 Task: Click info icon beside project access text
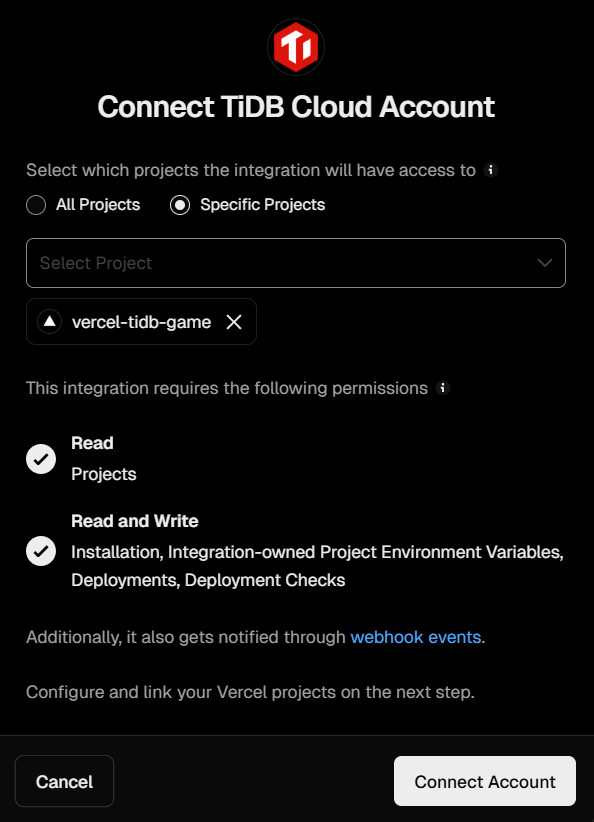(491, 170)
